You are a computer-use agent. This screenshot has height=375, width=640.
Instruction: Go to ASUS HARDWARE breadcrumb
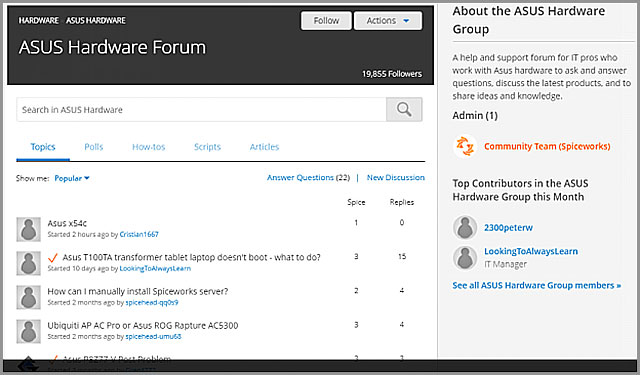[x=96, y=20]
